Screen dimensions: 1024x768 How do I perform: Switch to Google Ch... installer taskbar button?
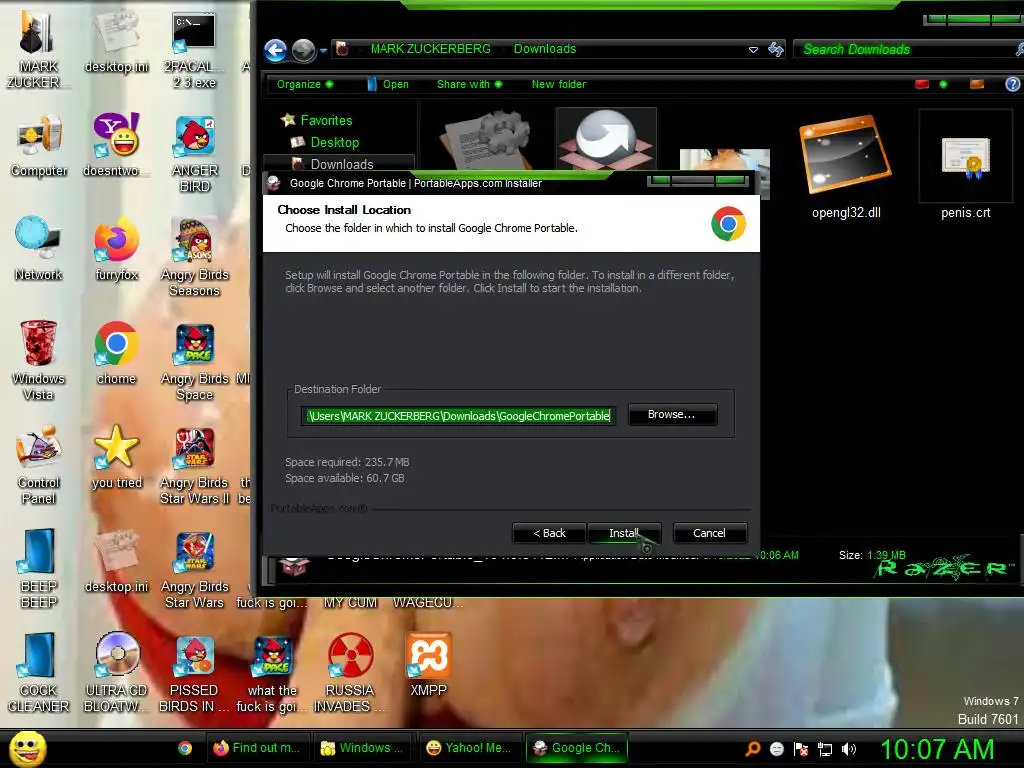click(x=577, y=748)
